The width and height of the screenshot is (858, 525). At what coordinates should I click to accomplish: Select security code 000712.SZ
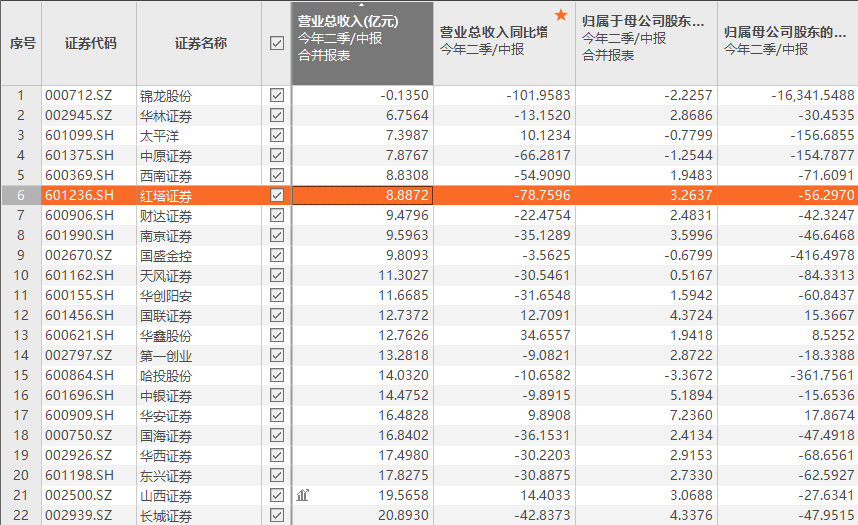click(x=79, y=95)
